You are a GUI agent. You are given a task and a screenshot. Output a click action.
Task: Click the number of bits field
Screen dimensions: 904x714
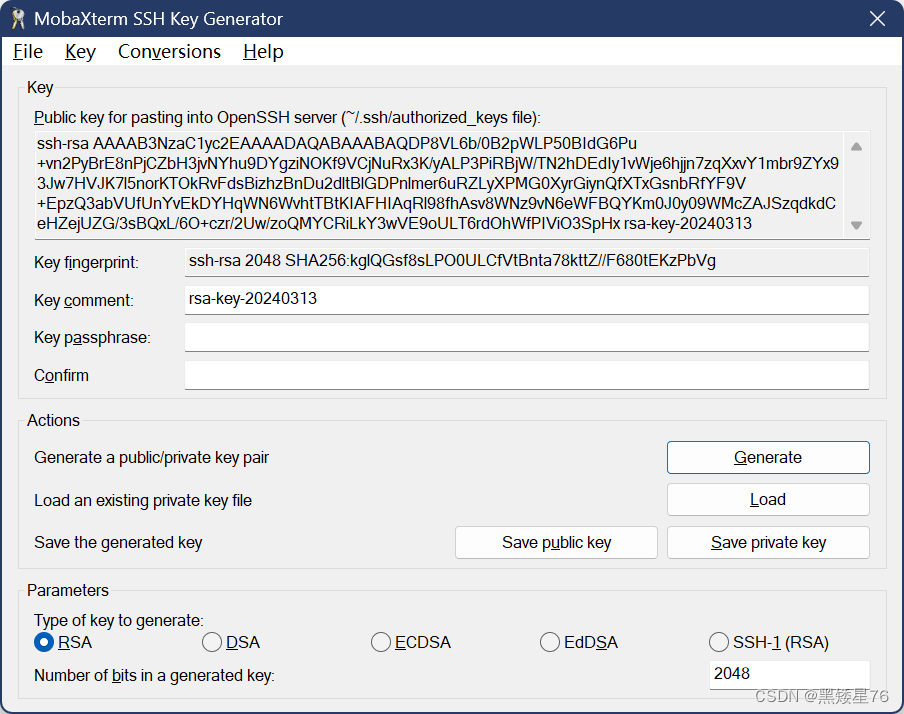[x=788, y=674]
